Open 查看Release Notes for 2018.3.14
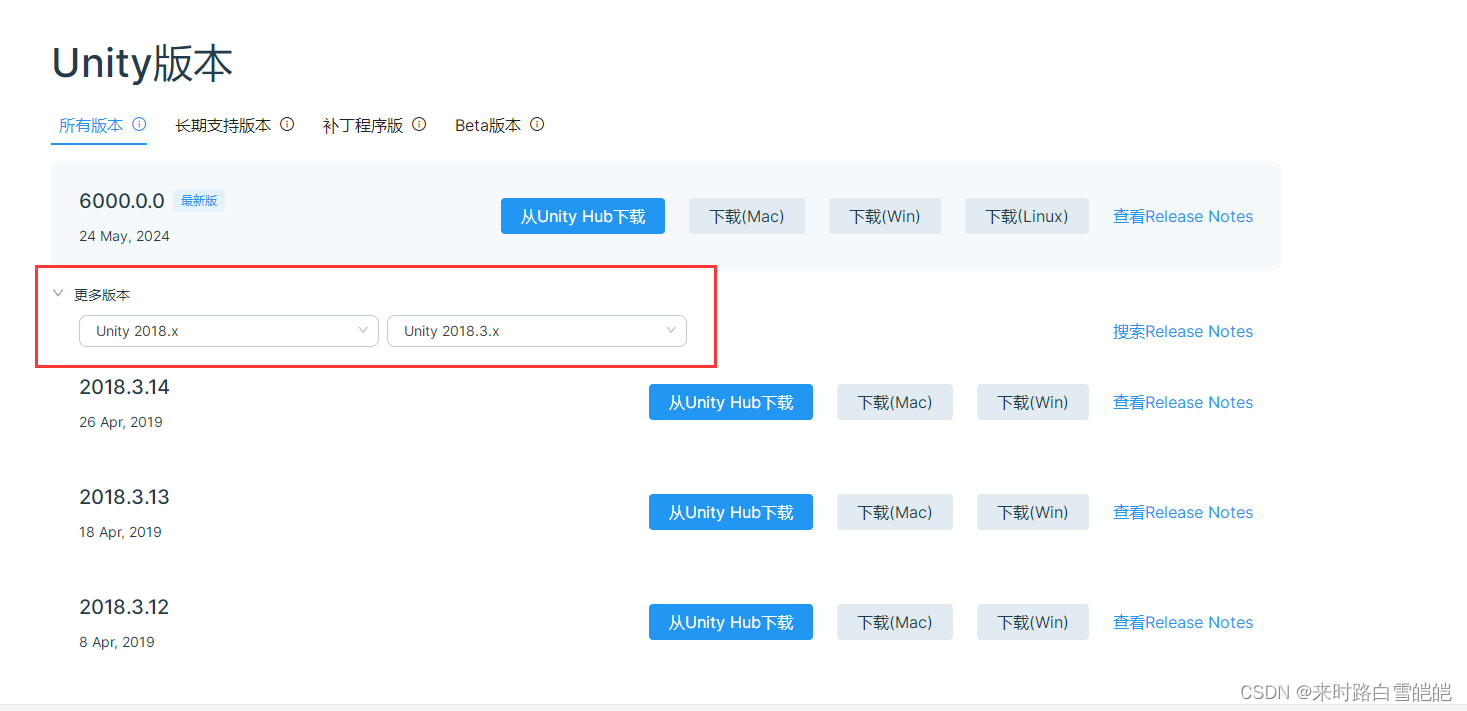The height and width of the screenshot is (711, 1467). click(1183, 402)
